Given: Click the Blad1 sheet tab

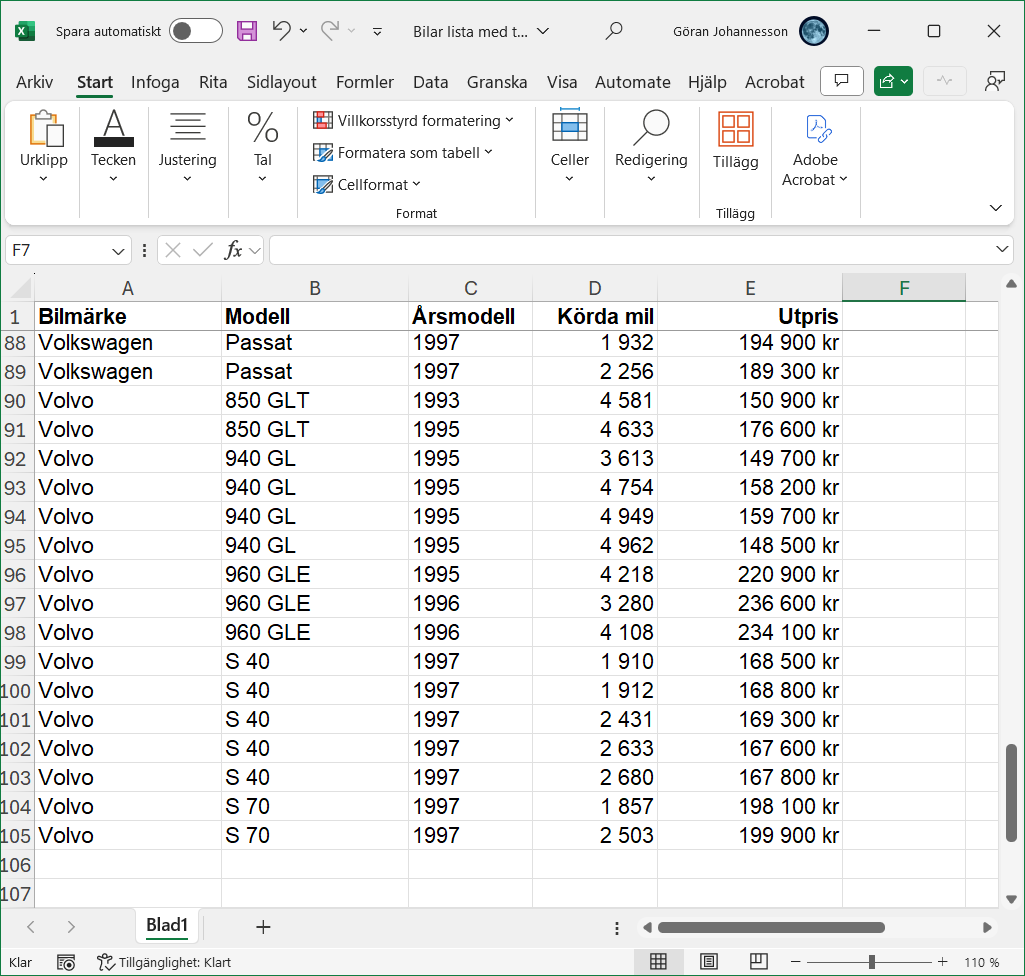Looking at the screenshot, I should coord(167,926).
